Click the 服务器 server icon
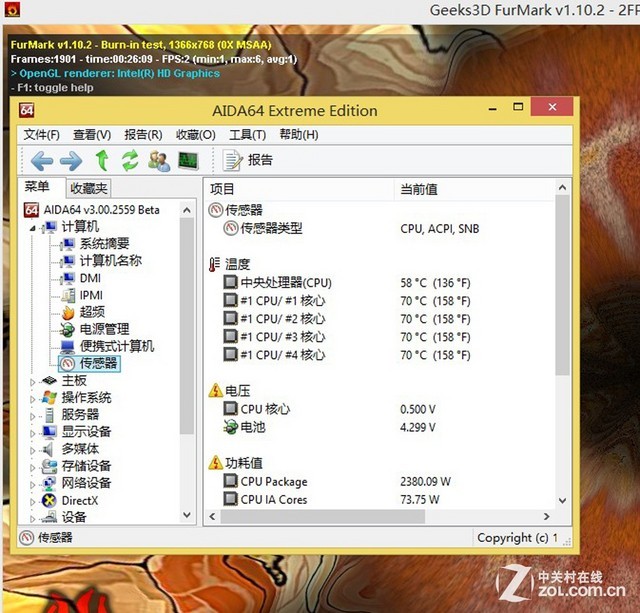 [49, 415]
